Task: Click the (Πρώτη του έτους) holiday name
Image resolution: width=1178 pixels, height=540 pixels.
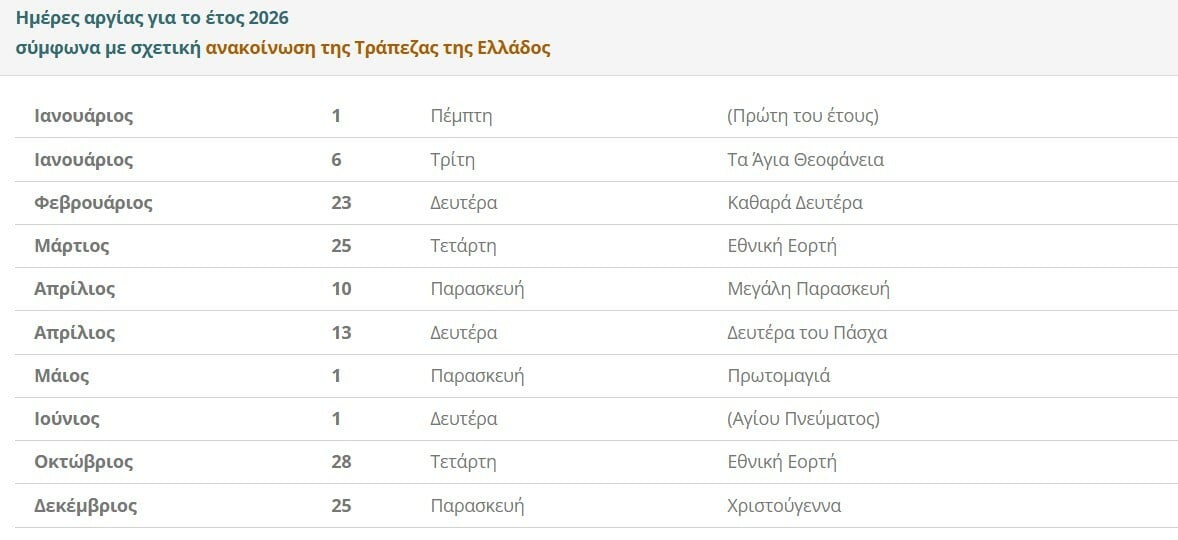Action: (803, 116)
